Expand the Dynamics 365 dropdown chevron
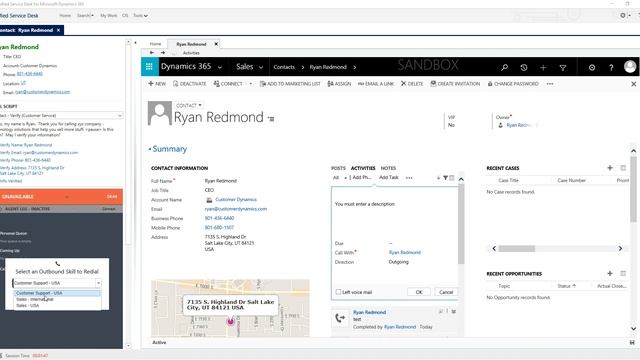640x360 pixels. click(220, 67)
